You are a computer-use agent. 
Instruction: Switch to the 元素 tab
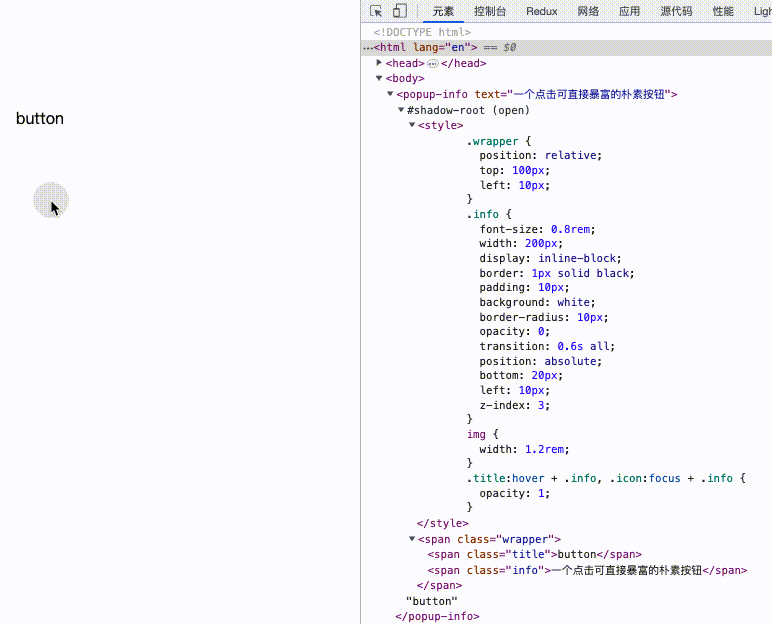pos(443,11)
